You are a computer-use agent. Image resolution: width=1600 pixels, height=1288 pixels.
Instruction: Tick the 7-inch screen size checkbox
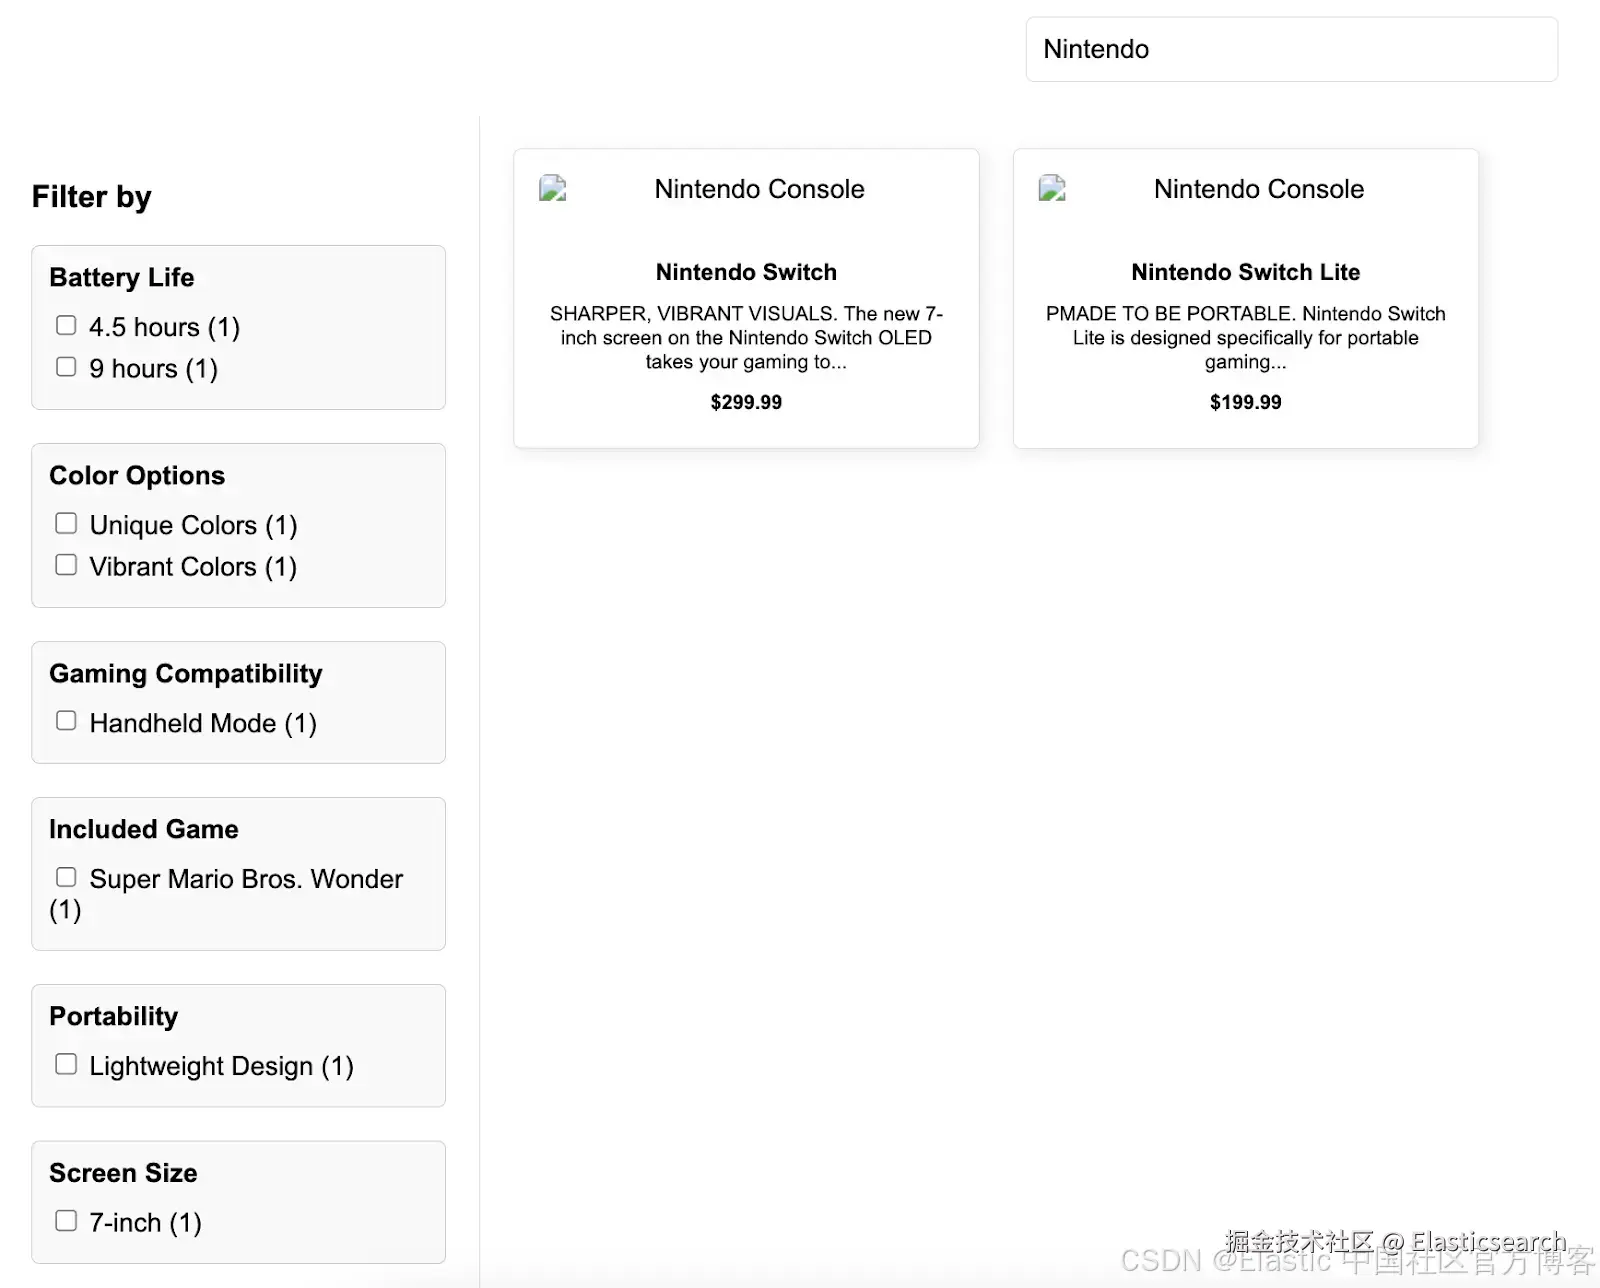pos(66,1221)
